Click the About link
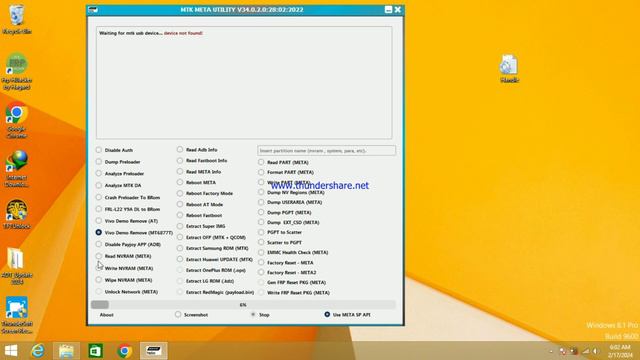This screenshot has height=360, width=640. click(x=107, y=315)
